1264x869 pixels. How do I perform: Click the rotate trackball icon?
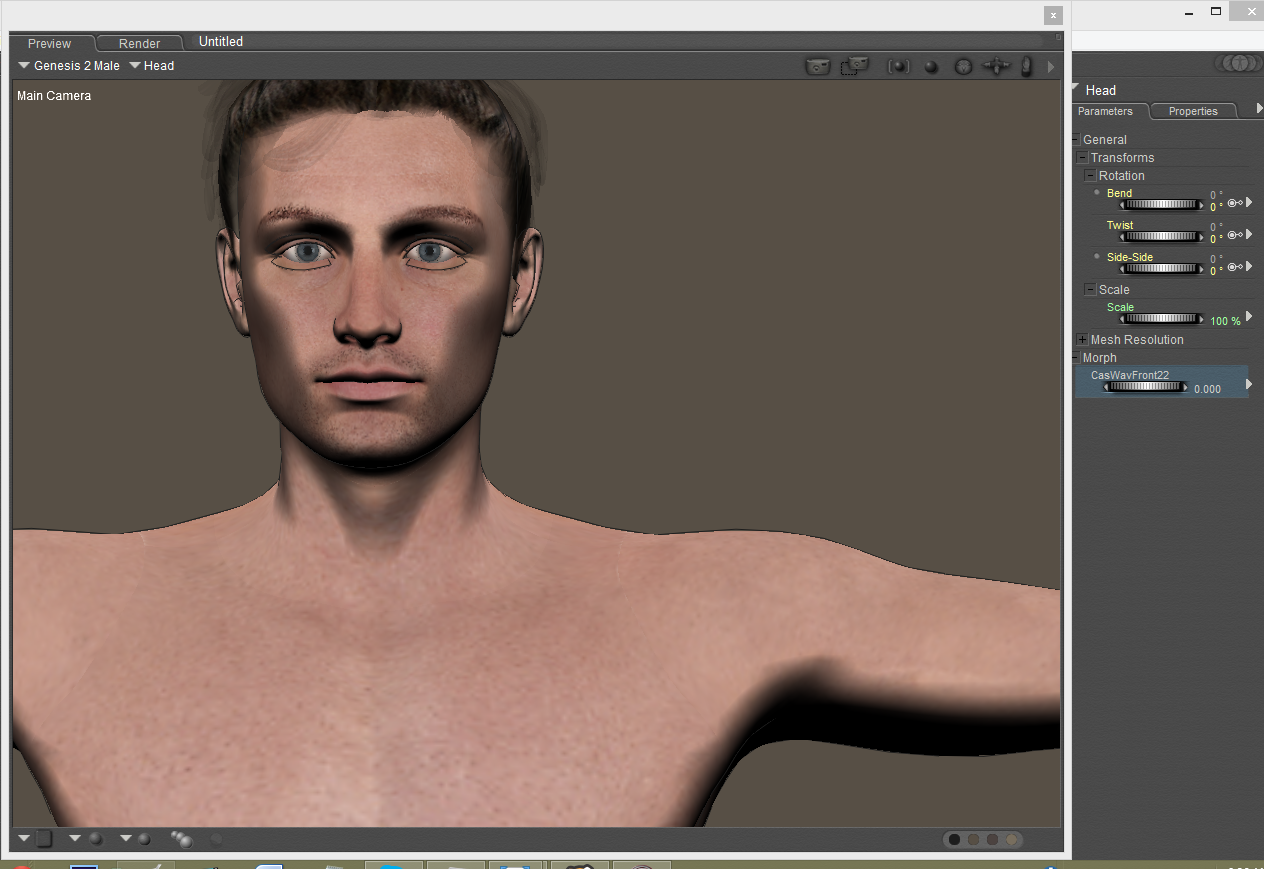point(963,67)
